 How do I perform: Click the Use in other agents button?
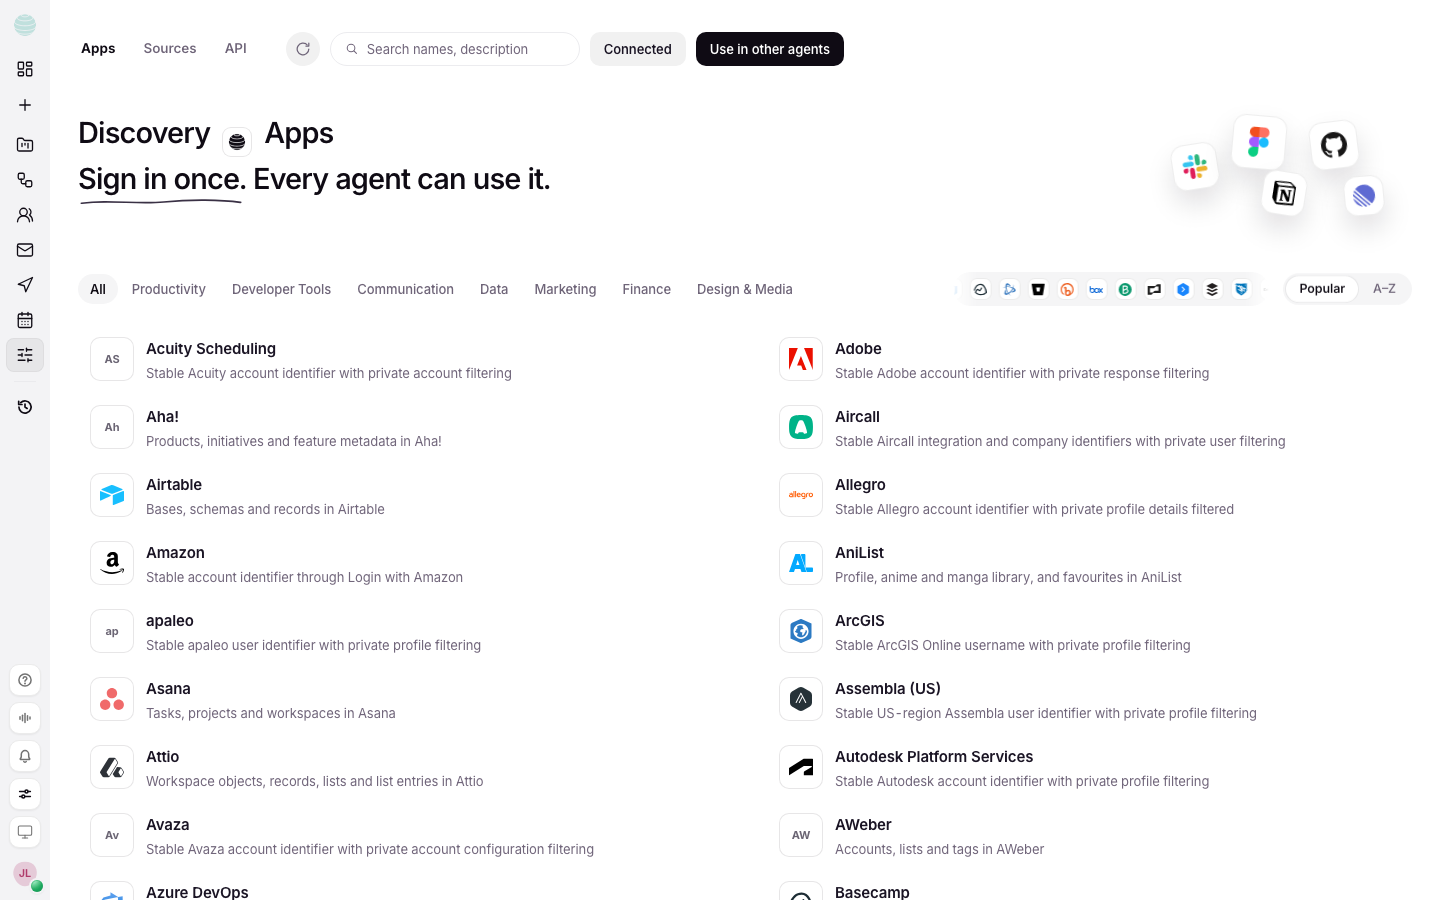(x=770, y=49)
